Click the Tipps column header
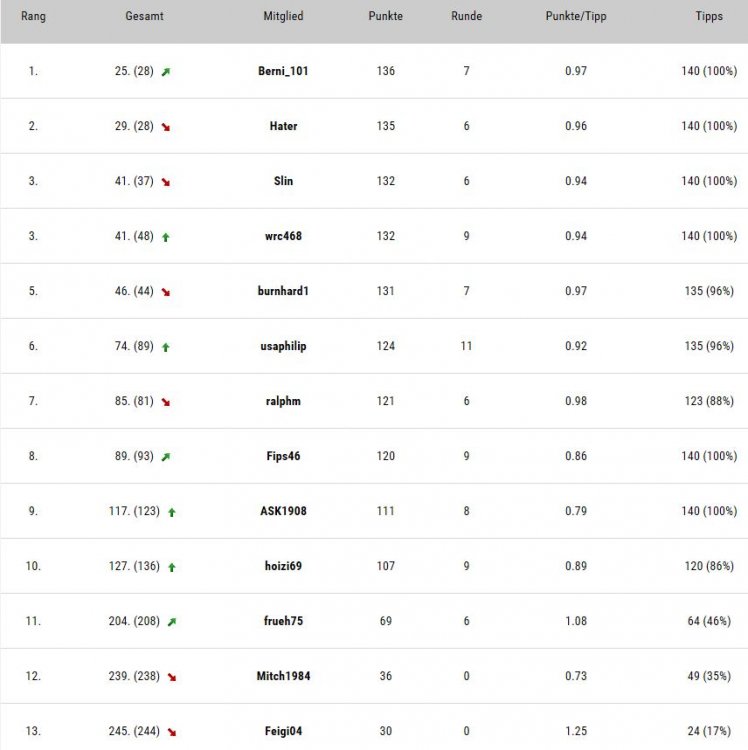Image resolution: width=748 pixels, height=750 pixels. coord(709,16)
